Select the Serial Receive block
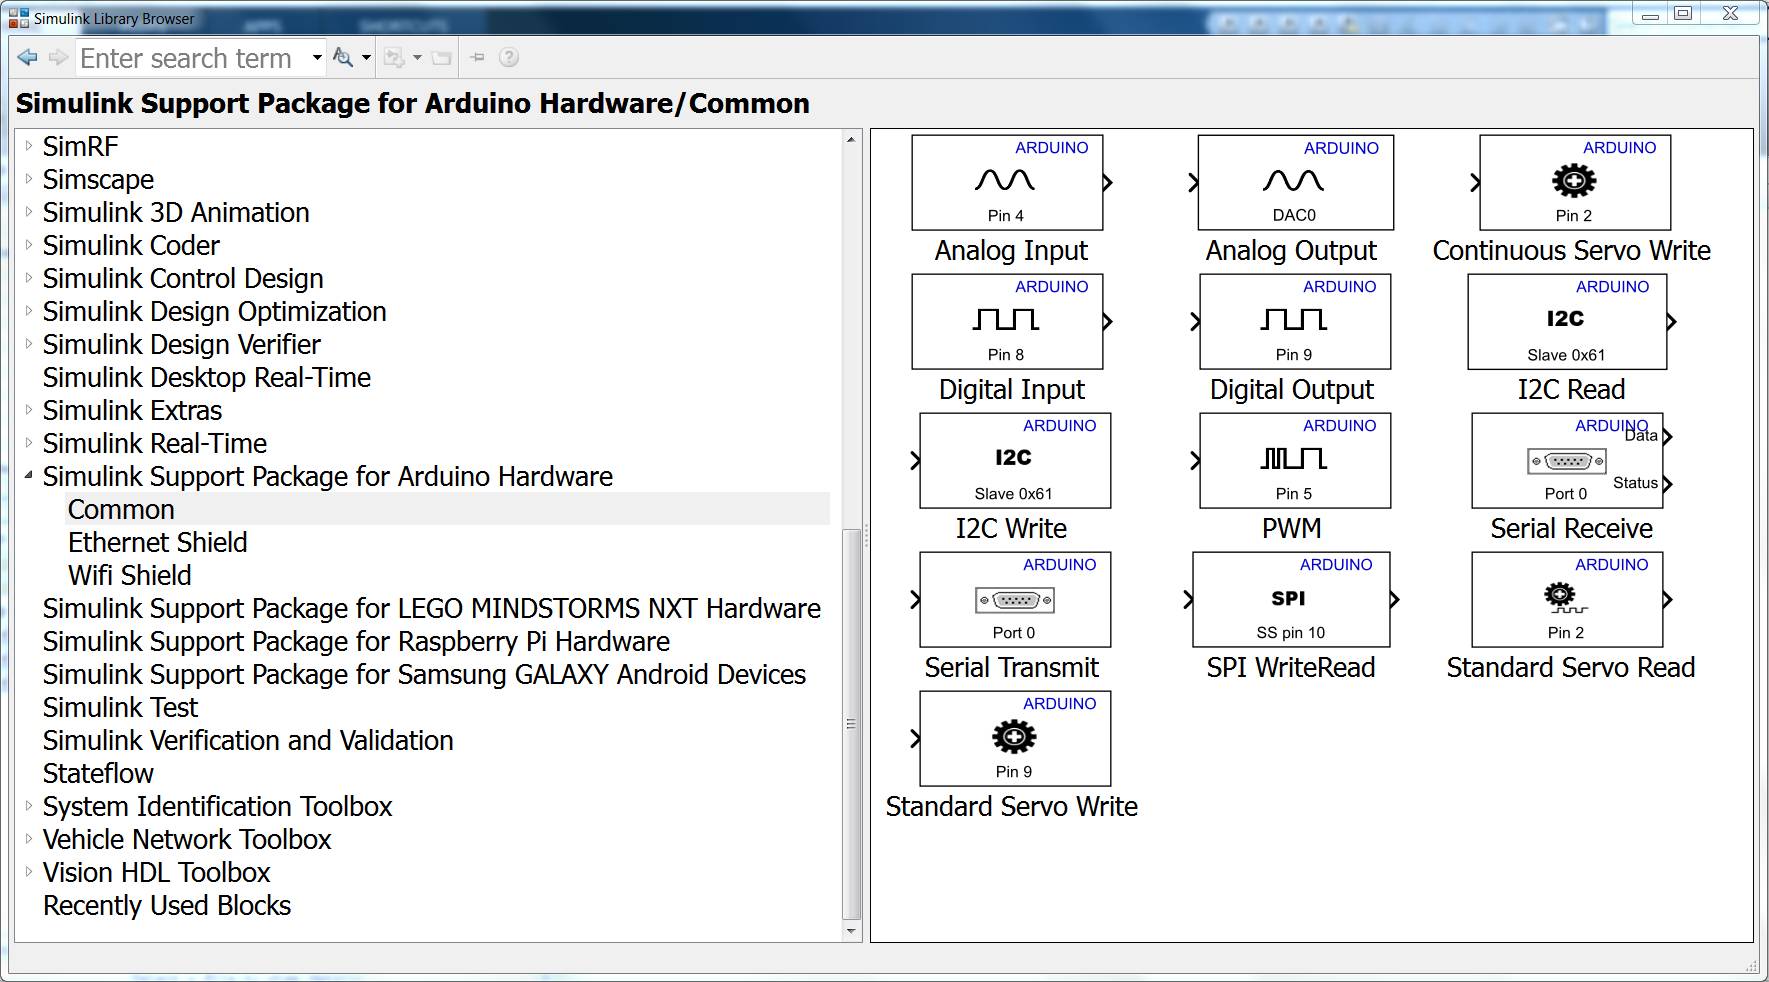Viewport: 1769px width, 982px height. (x=1567, y=460)
